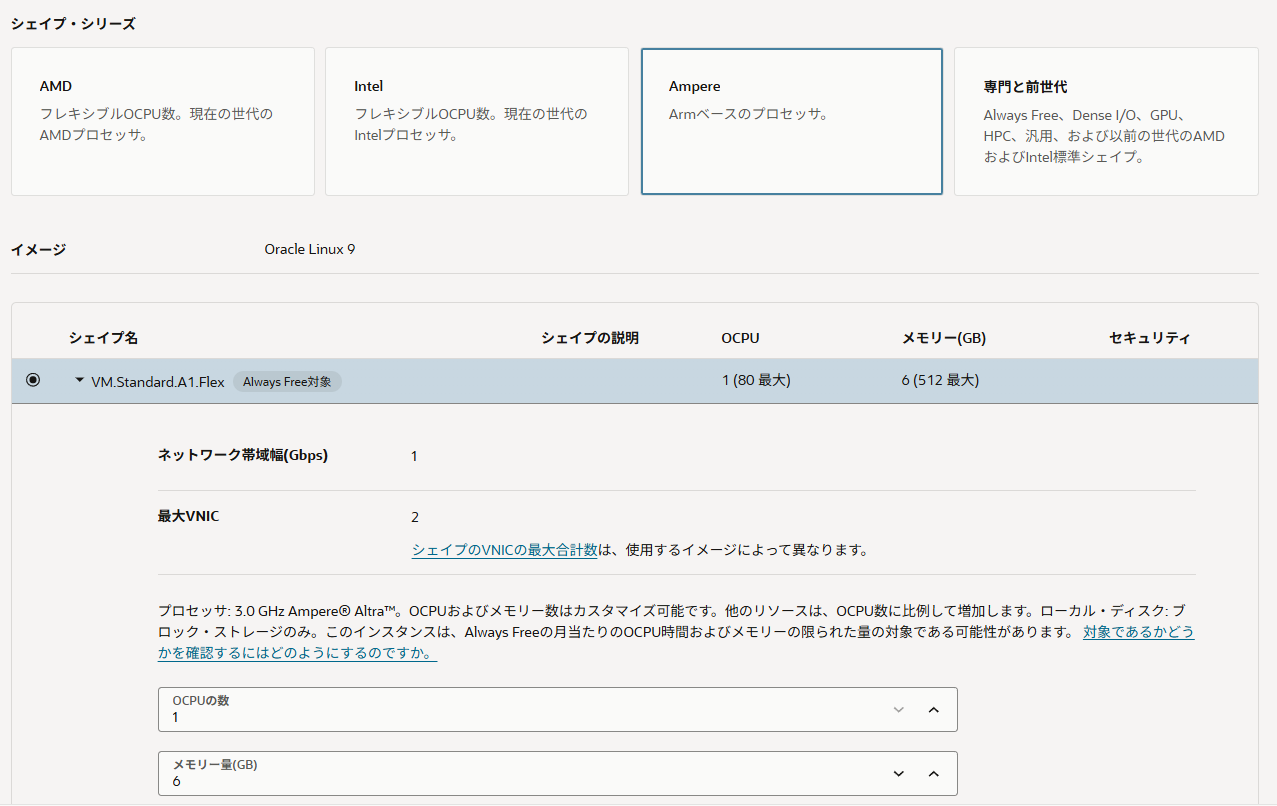
Task: Click the ネットワーク帯域幅(Gbps) label
Action: tap(243, 455)
